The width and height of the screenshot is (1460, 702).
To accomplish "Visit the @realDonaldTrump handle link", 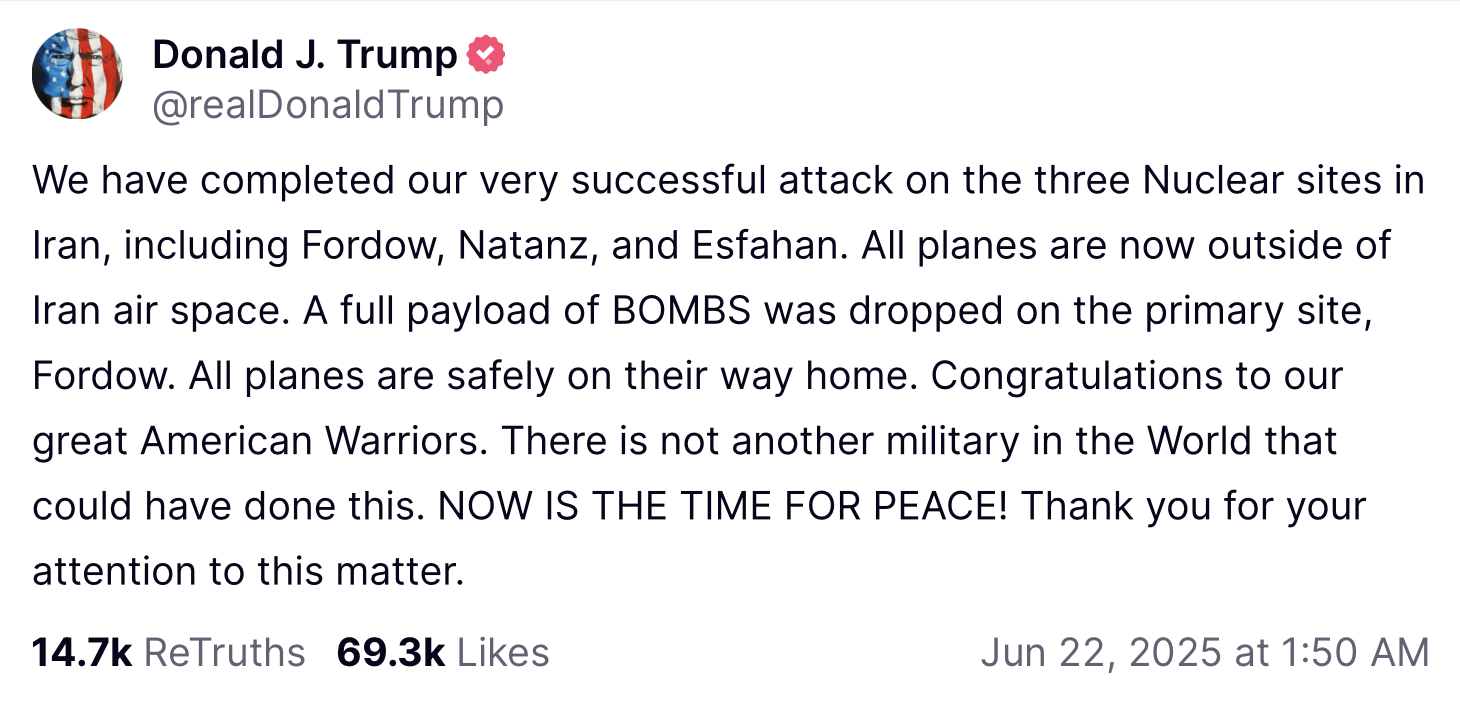I will (328, 105).
